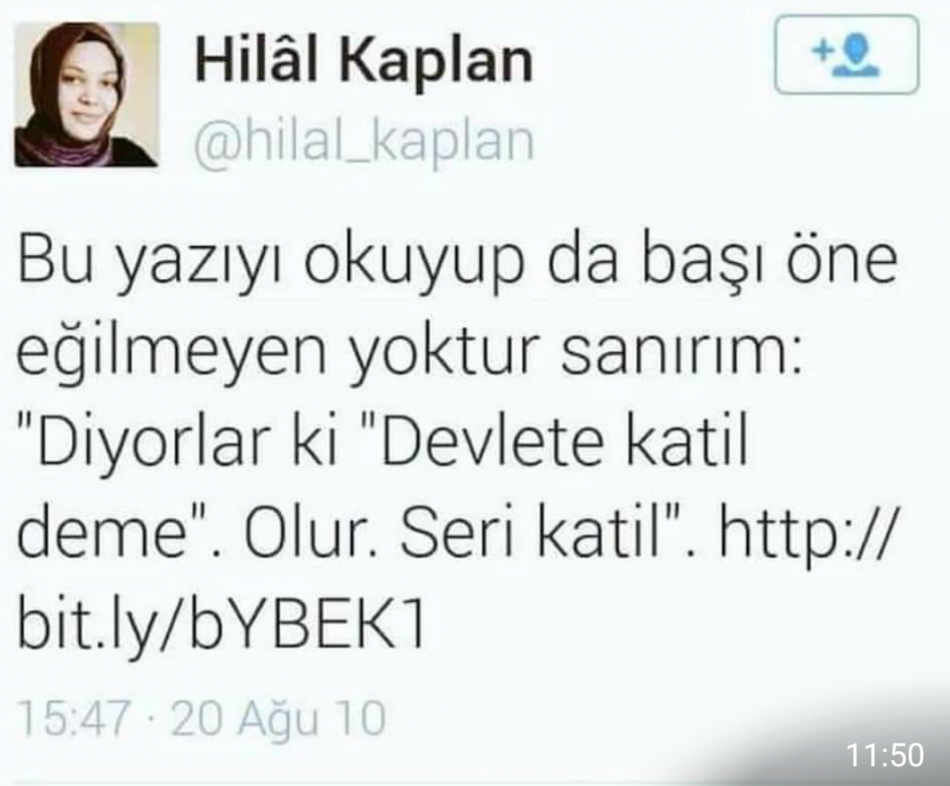This screenshot has width=950, height=786.
Task: Select the word "eğilmeyen" in the tweet
Action: point(171,354)
